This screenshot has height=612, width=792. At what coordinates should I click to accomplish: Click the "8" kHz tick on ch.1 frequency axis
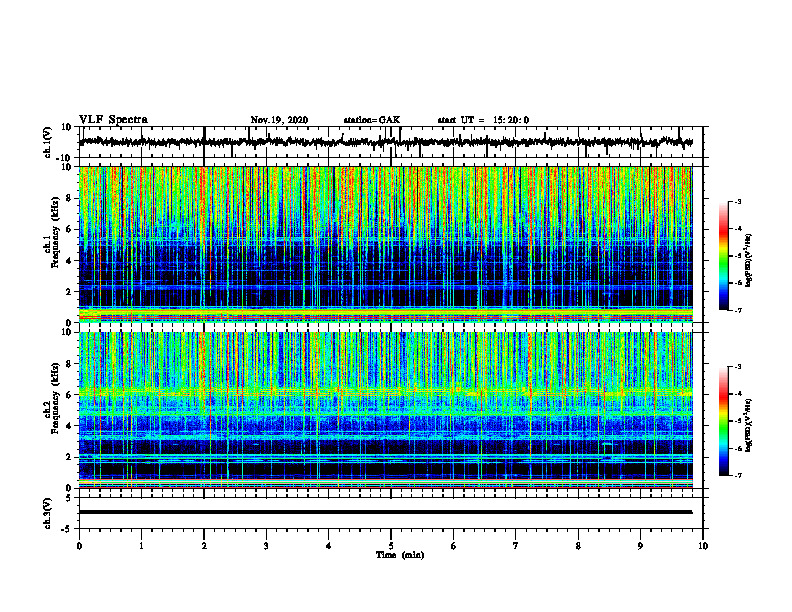[x=69, y=198]
